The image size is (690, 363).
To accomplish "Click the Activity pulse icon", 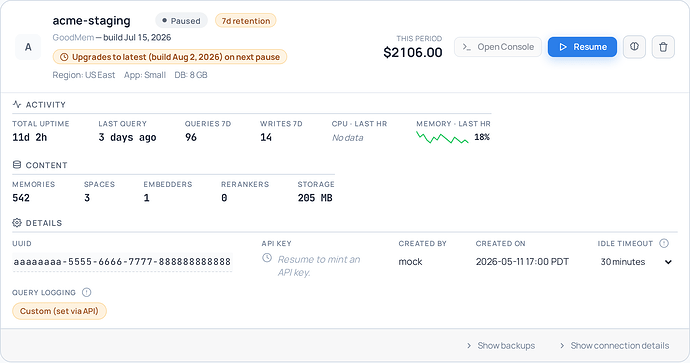I will [x=17, y=104].
